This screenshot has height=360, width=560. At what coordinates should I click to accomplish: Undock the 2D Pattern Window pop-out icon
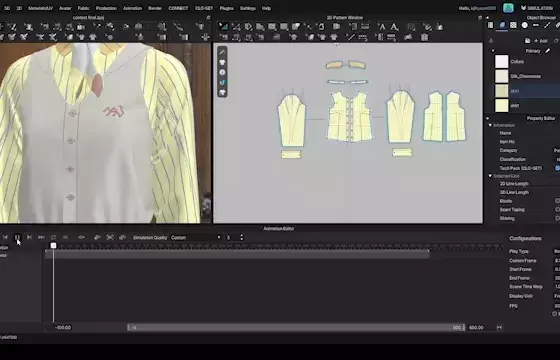(x=480, y=18)
